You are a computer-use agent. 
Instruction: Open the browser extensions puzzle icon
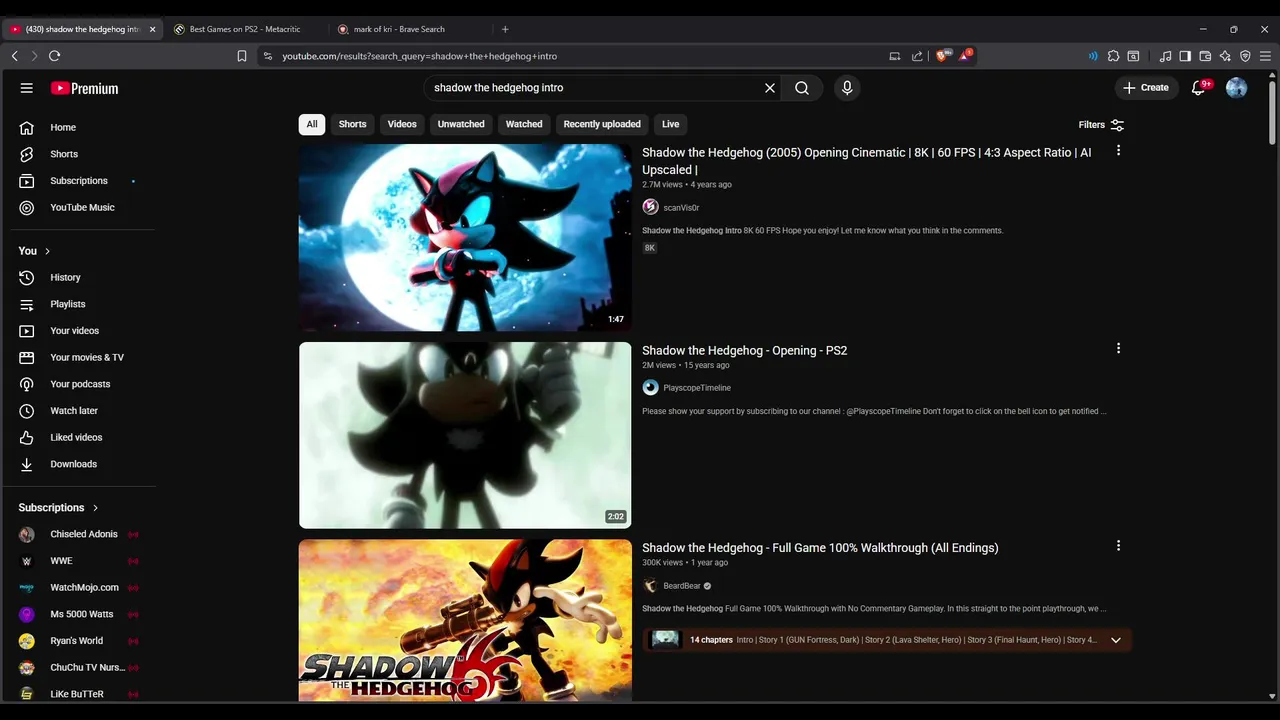coord(1113,56)
